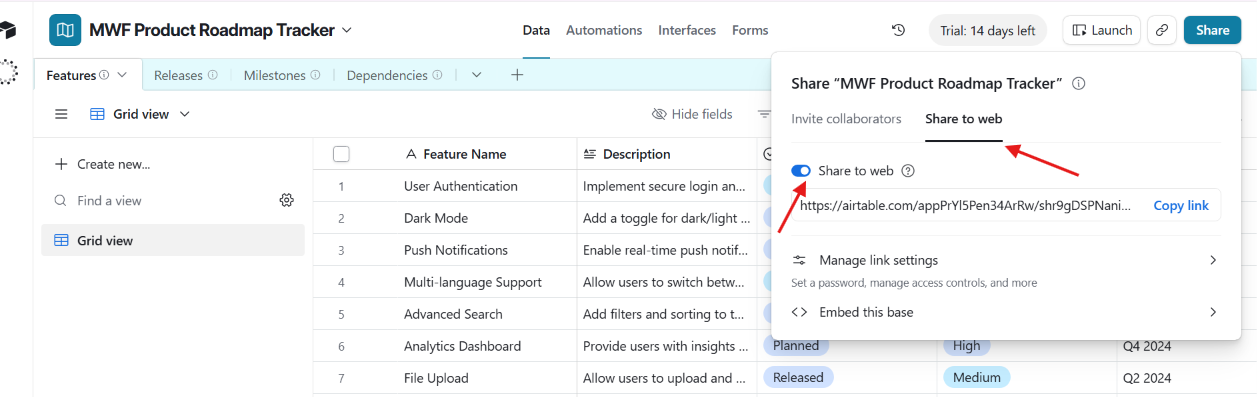Select the Share to web tab
The height and width of the screenshot is (397, 1257).
point(963,118)
